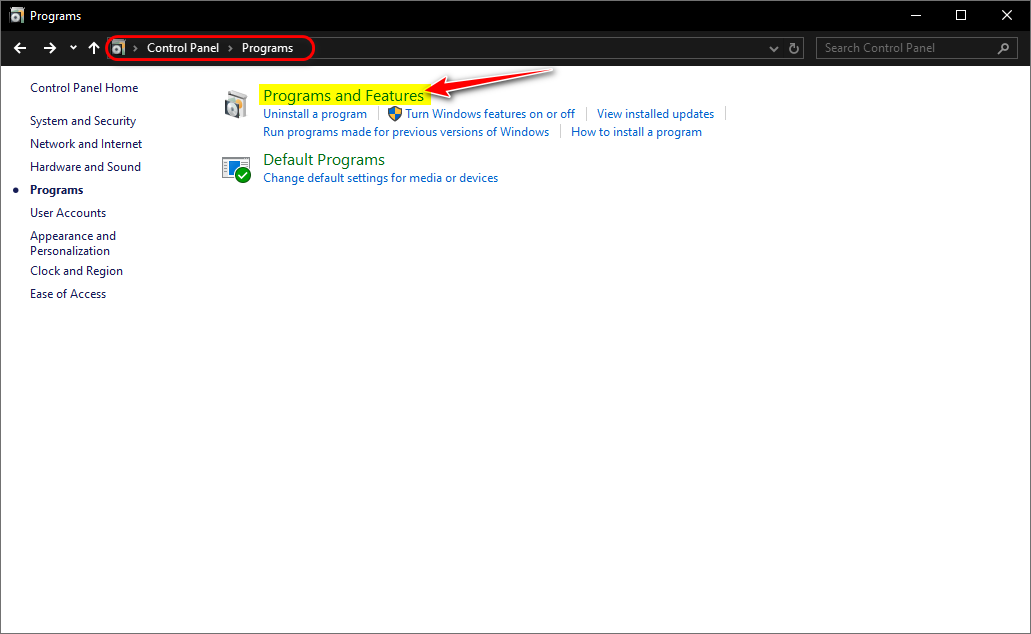Open the Network and Internet category
The width and height of the screenshot is (1031, 634).
[86, 143]
